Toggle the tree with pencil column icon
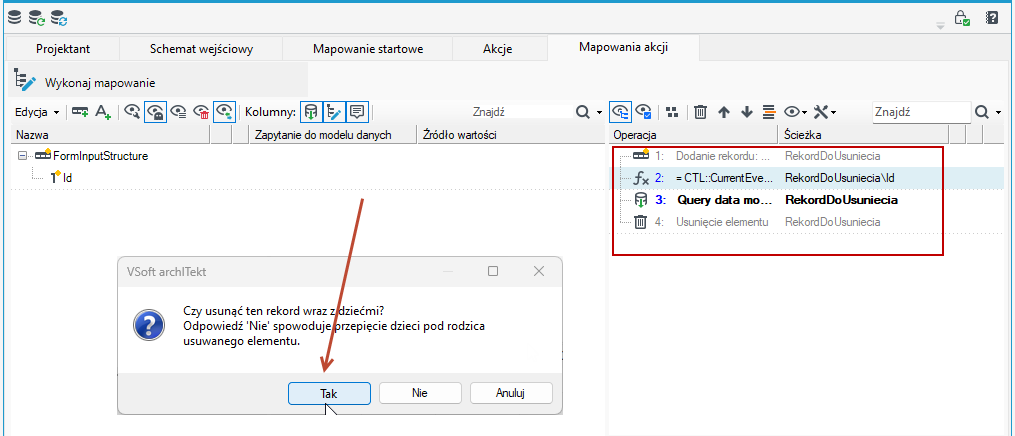Image resolution: width=1015 pixels, height=436 pixels. tap(334, 112)
